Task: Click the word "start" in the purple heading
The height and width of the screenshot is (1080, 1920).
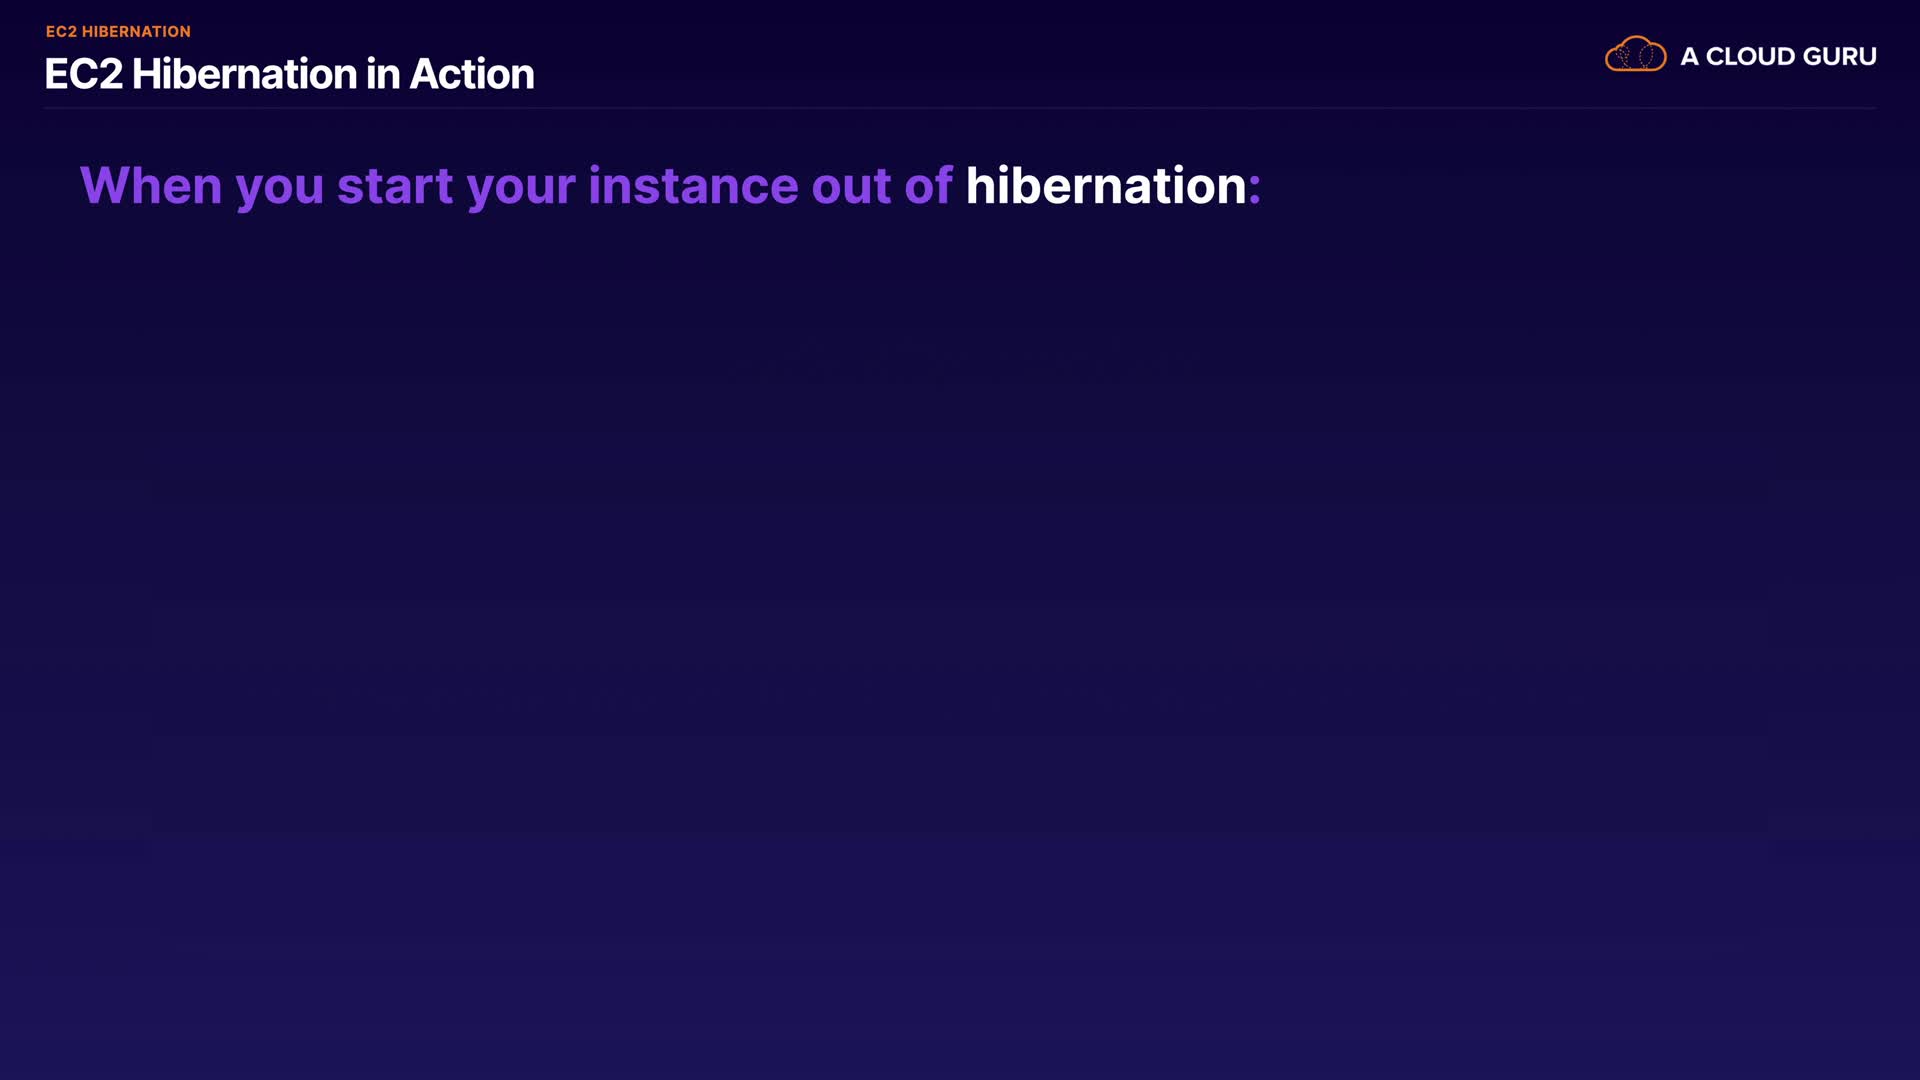Action: coord(395,186)
